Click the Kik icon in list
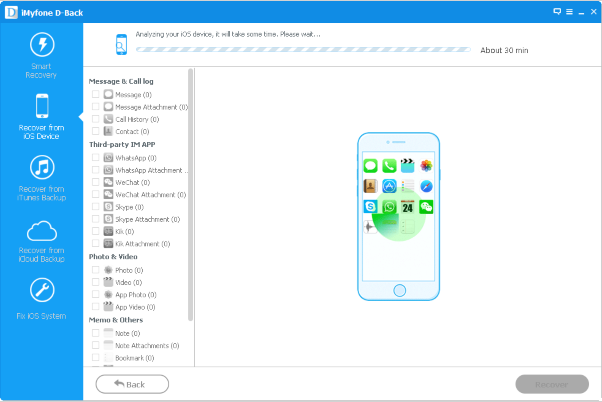Screen dimensions: 602x402 coord(108,232)
